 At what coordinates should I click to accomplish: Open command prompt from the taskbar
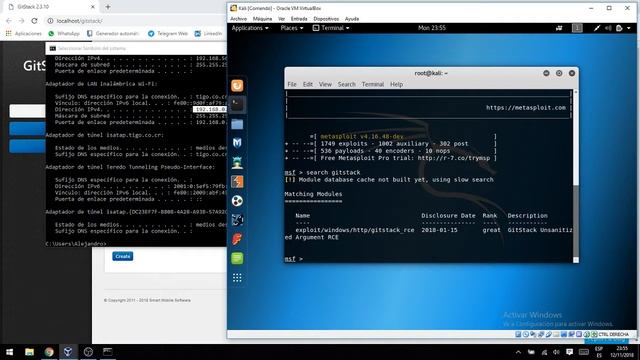click(107, 352)
